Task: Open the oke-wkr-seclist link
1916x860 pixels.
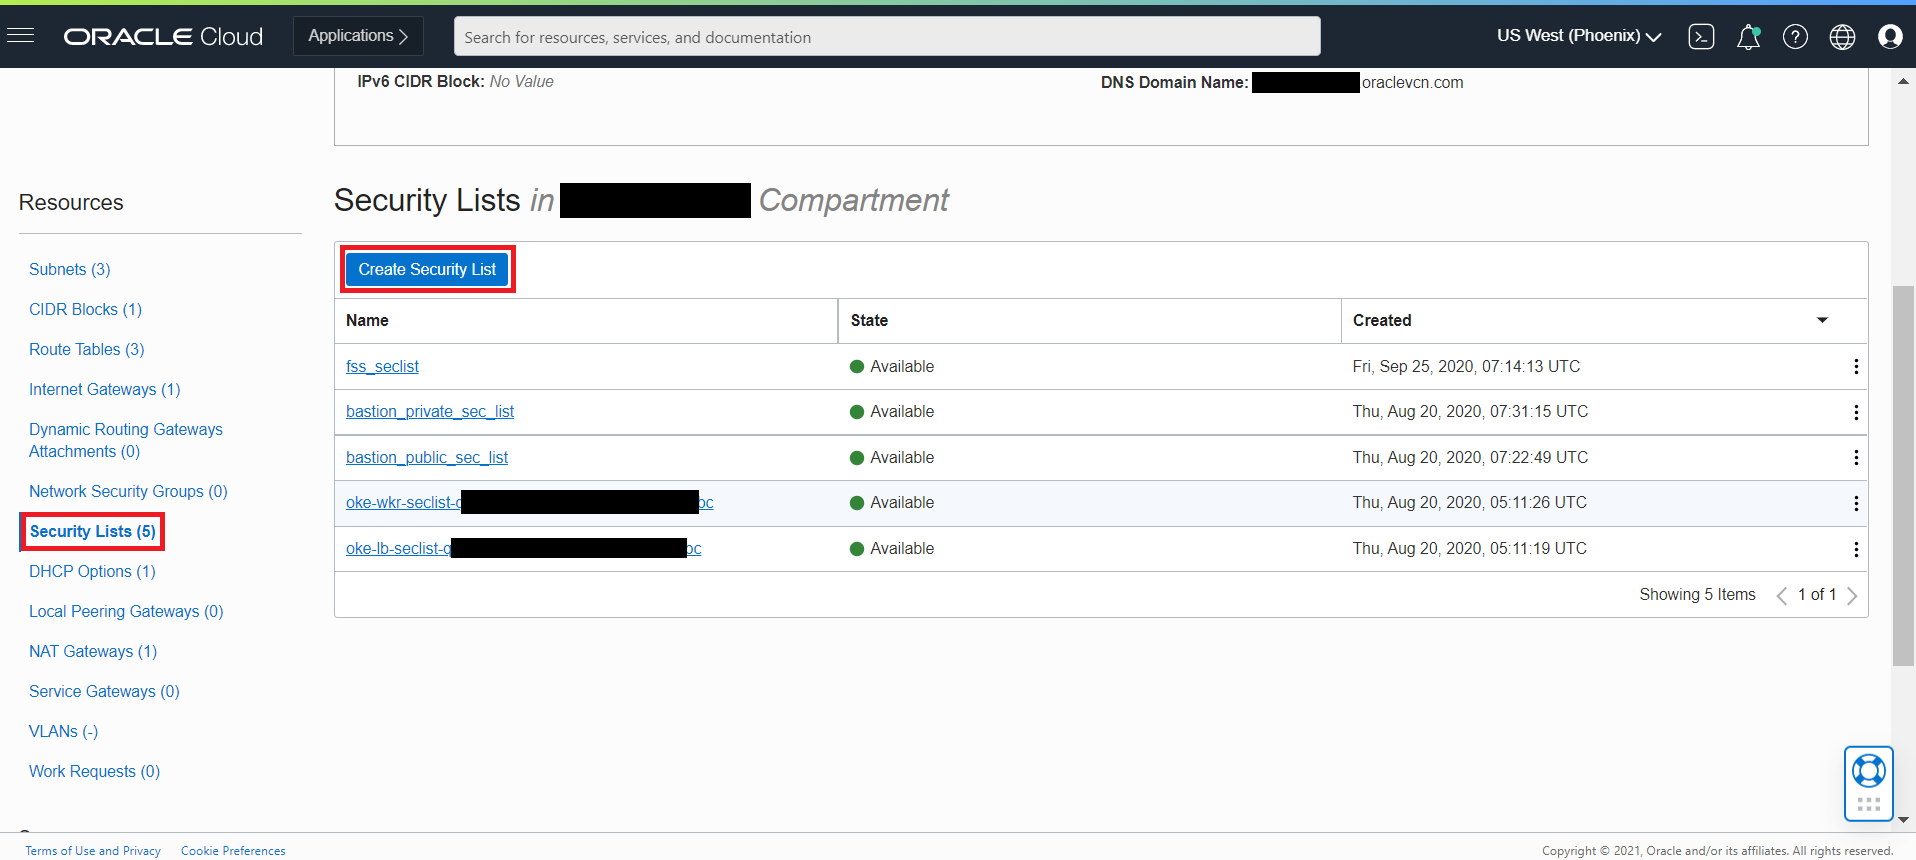Action: [530, 503]
